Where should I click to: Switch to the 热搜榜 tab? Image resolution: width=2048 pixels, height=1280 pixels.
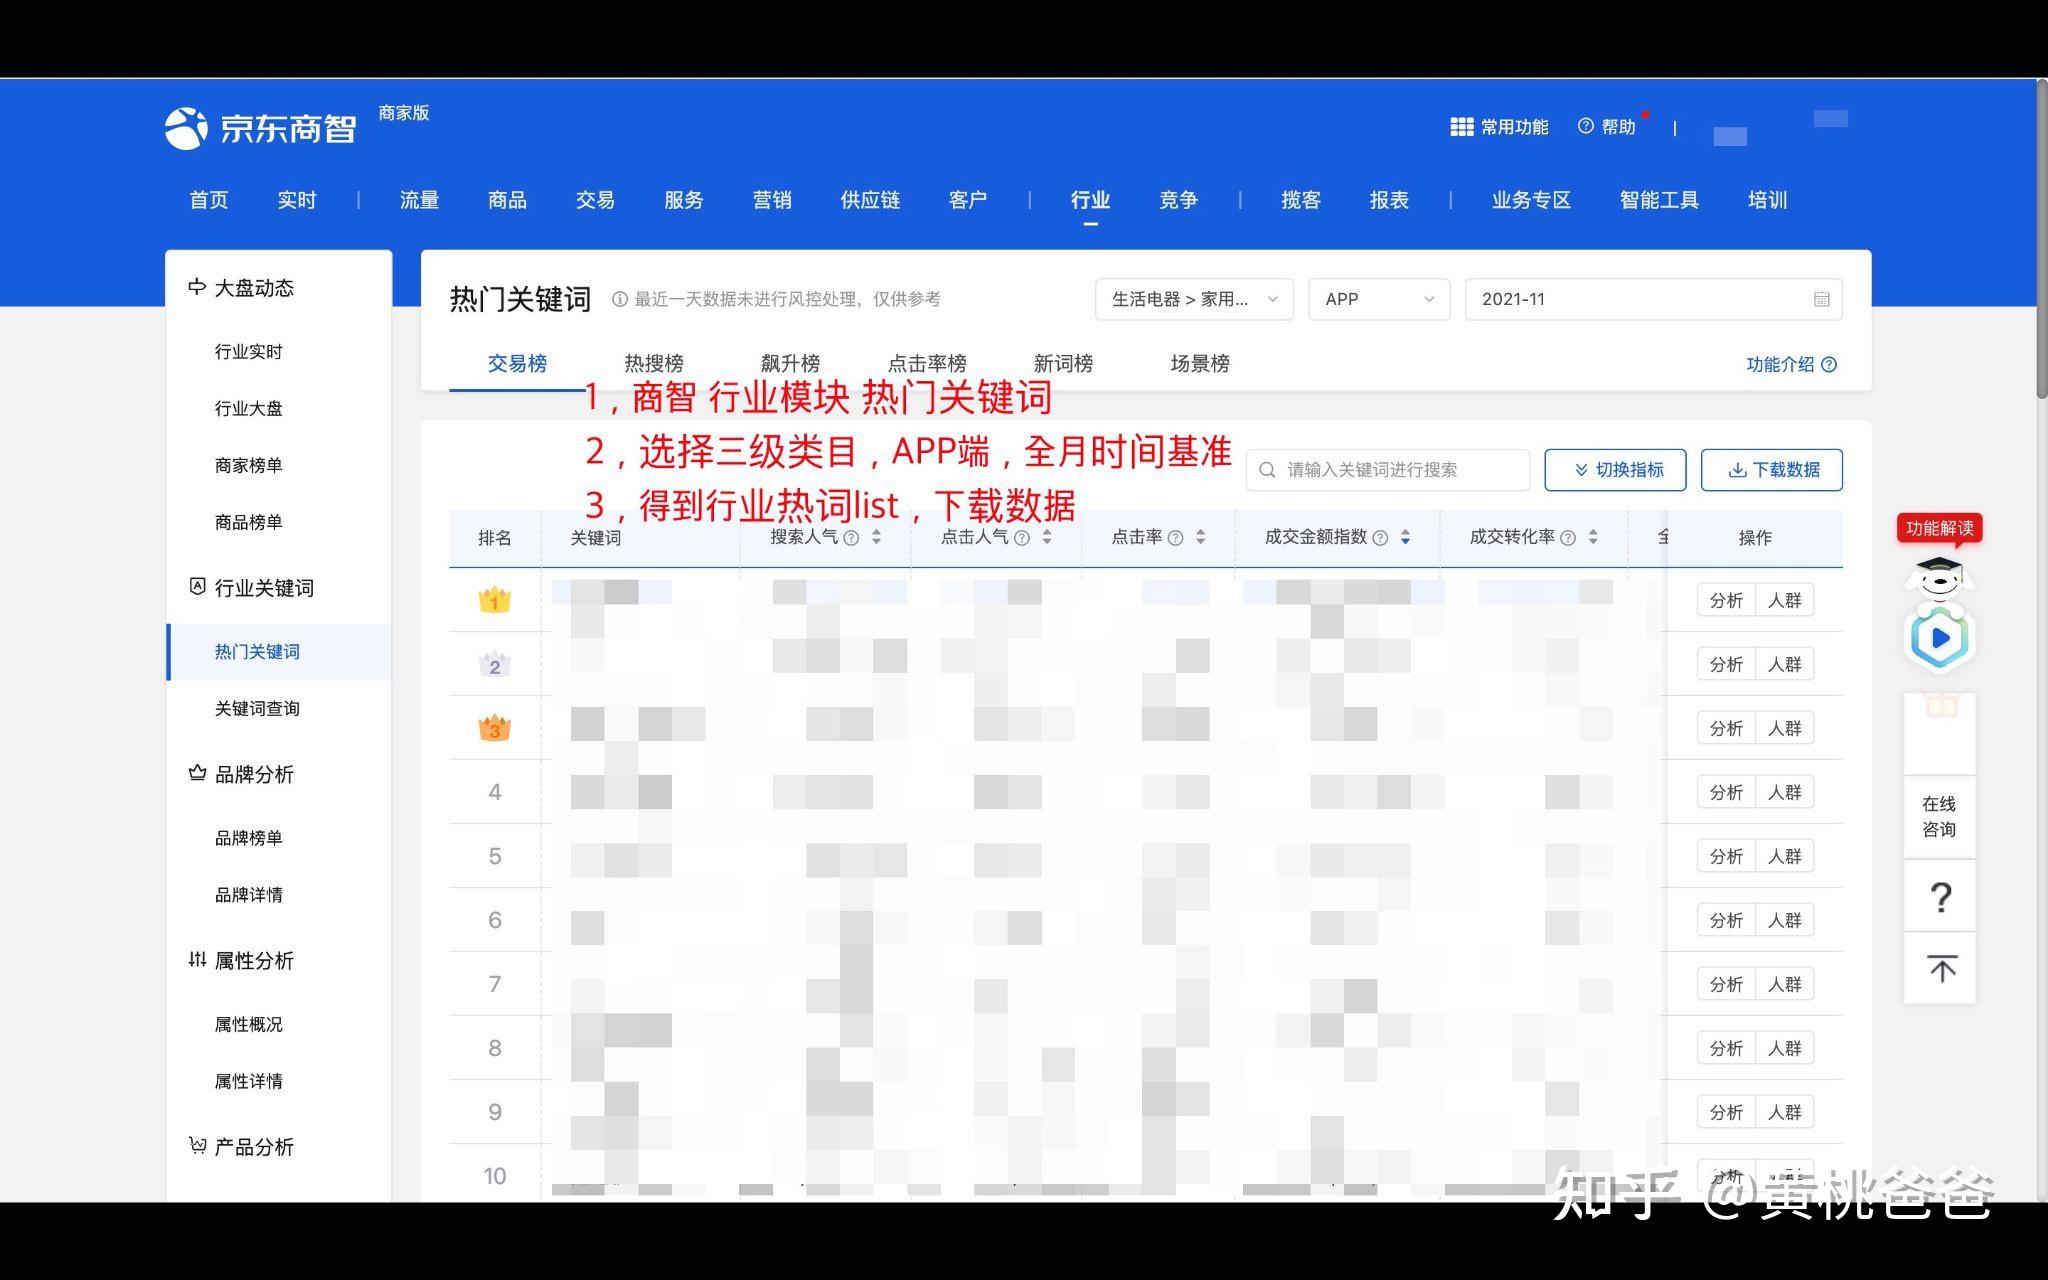point(654,364)
